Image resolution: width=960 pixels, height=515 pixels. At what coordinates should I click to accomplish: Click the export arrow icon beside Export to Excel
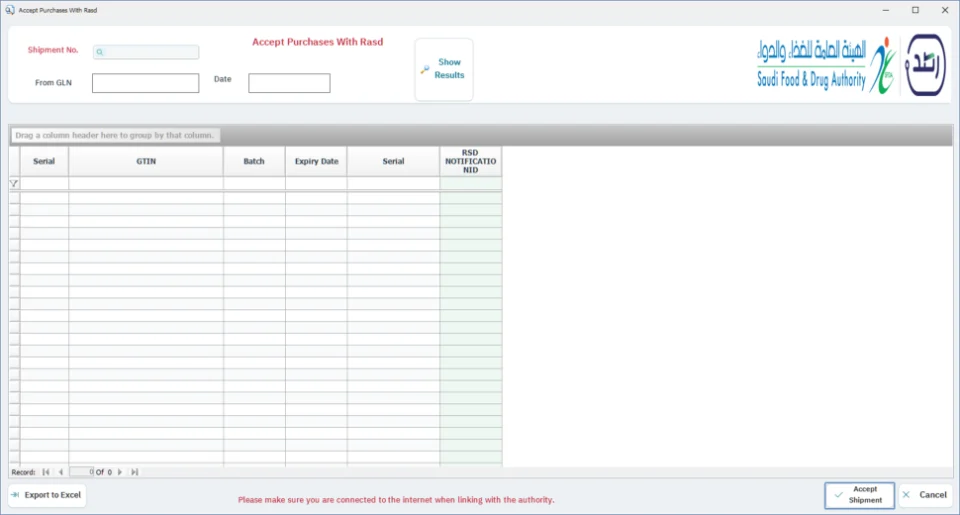15,495
